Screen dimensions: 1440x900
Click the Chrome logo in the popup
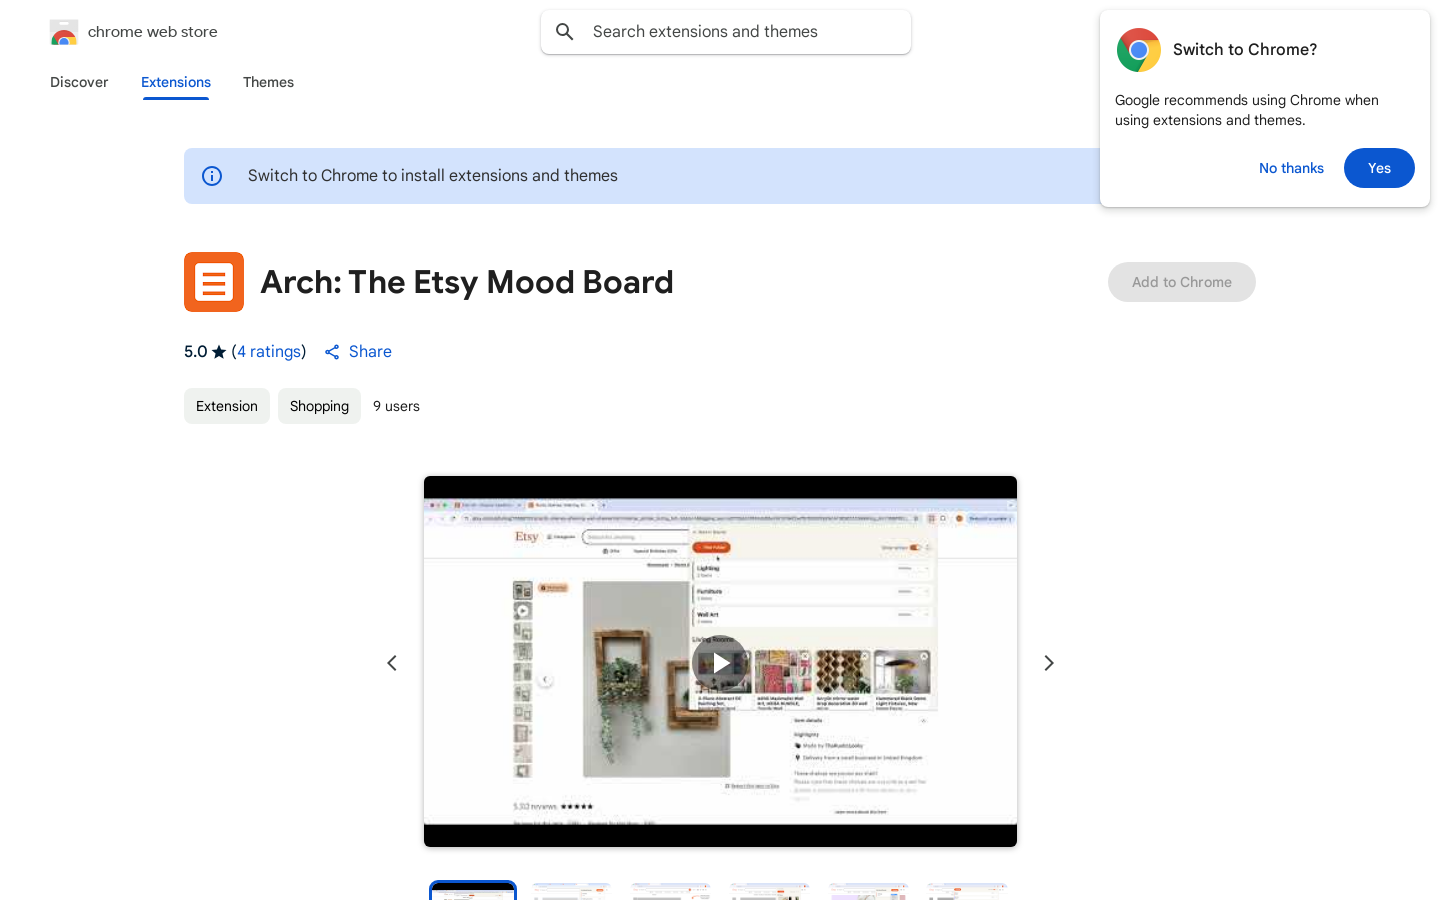tap(1139, 50)
